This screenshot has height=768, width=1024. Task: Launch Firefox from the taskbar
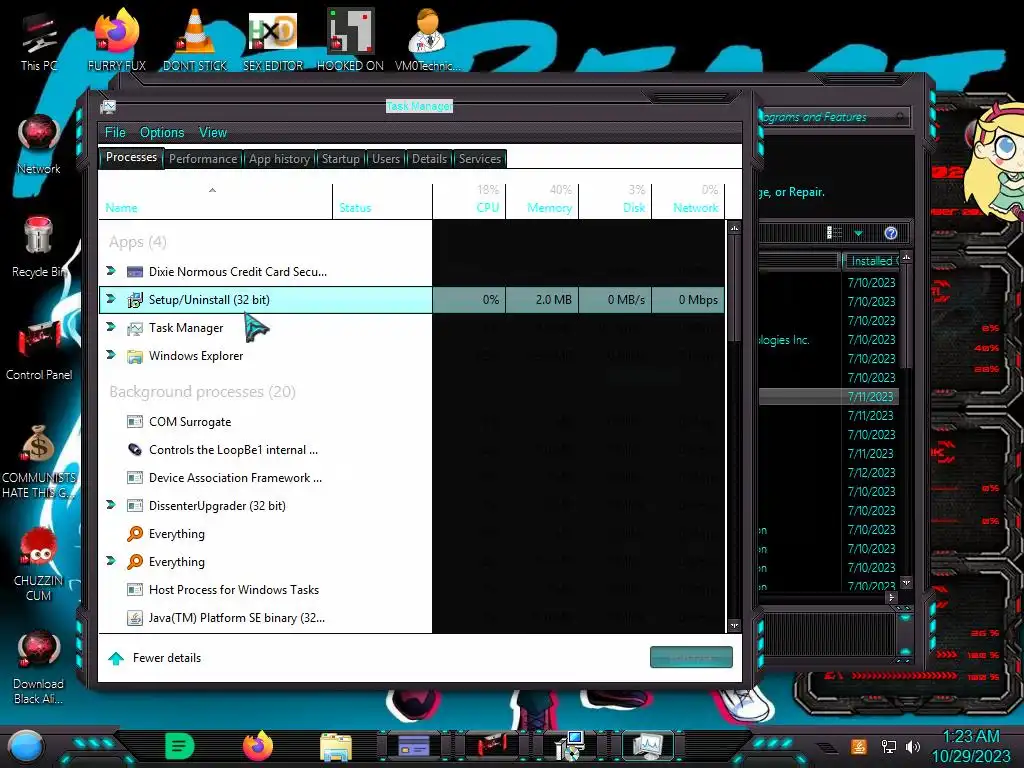tap(258, 746)
